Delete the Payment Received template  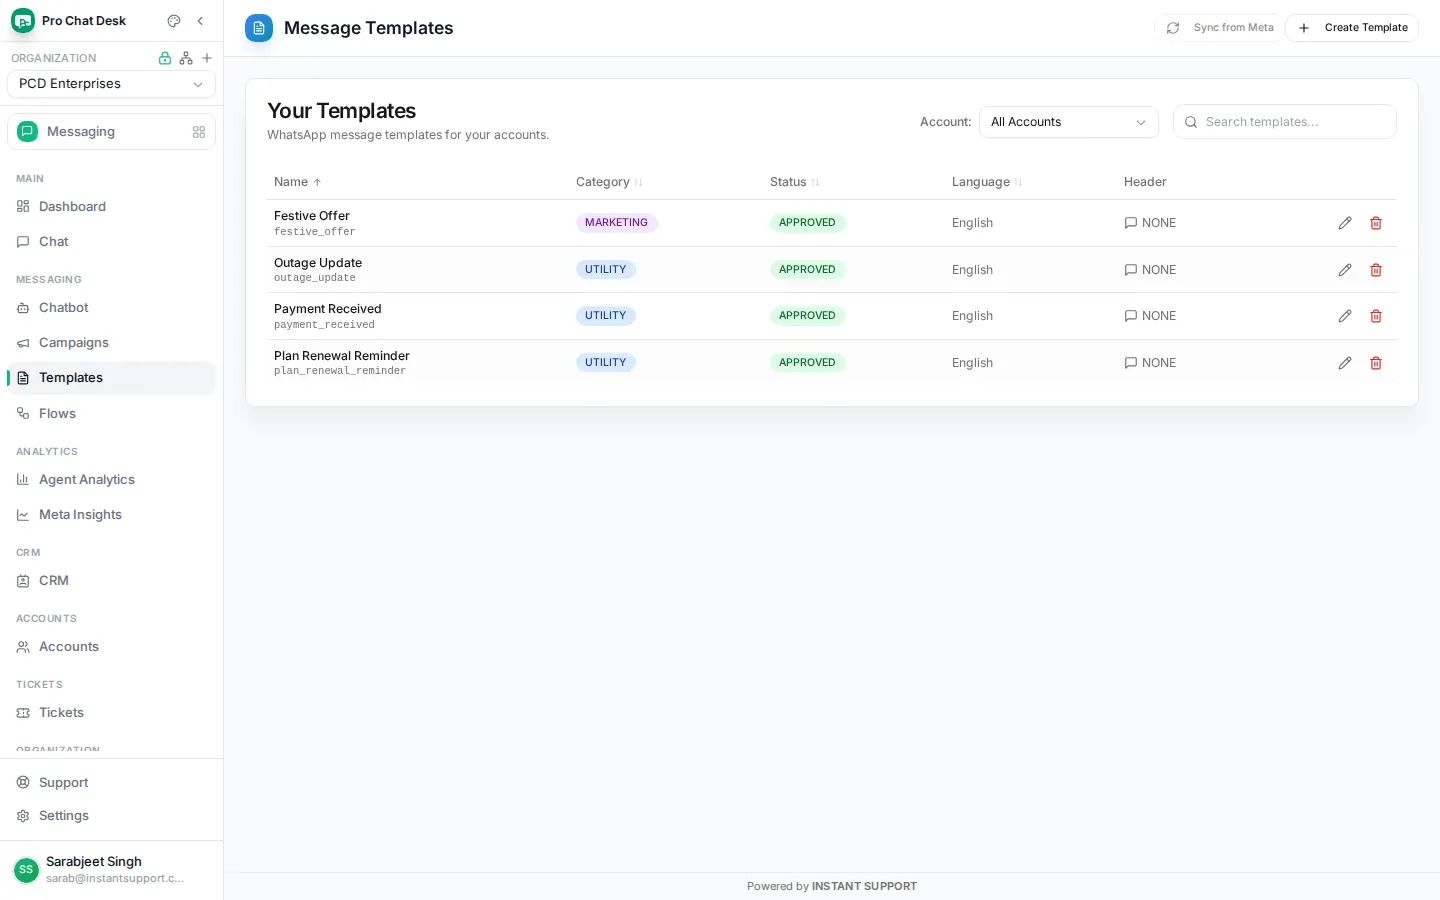click(x=1376, y=316)
